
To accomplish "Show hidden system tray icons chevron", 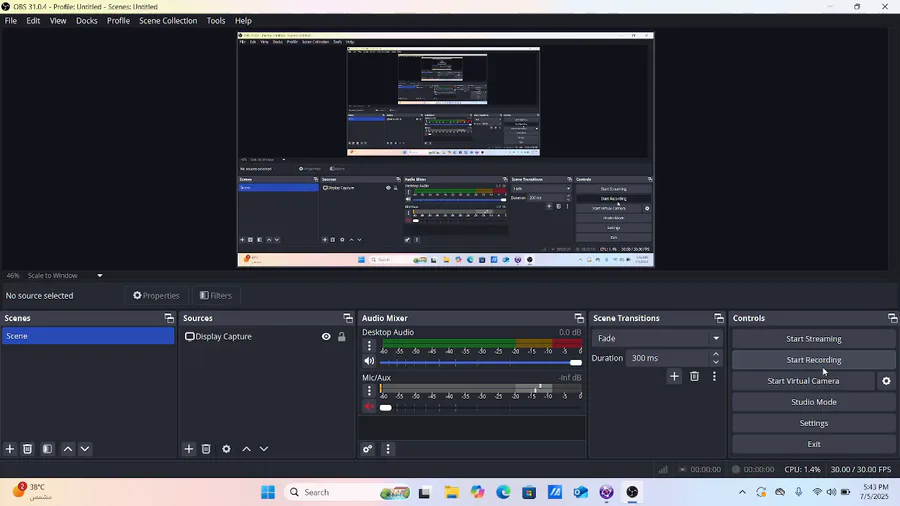I will [742, 492].
